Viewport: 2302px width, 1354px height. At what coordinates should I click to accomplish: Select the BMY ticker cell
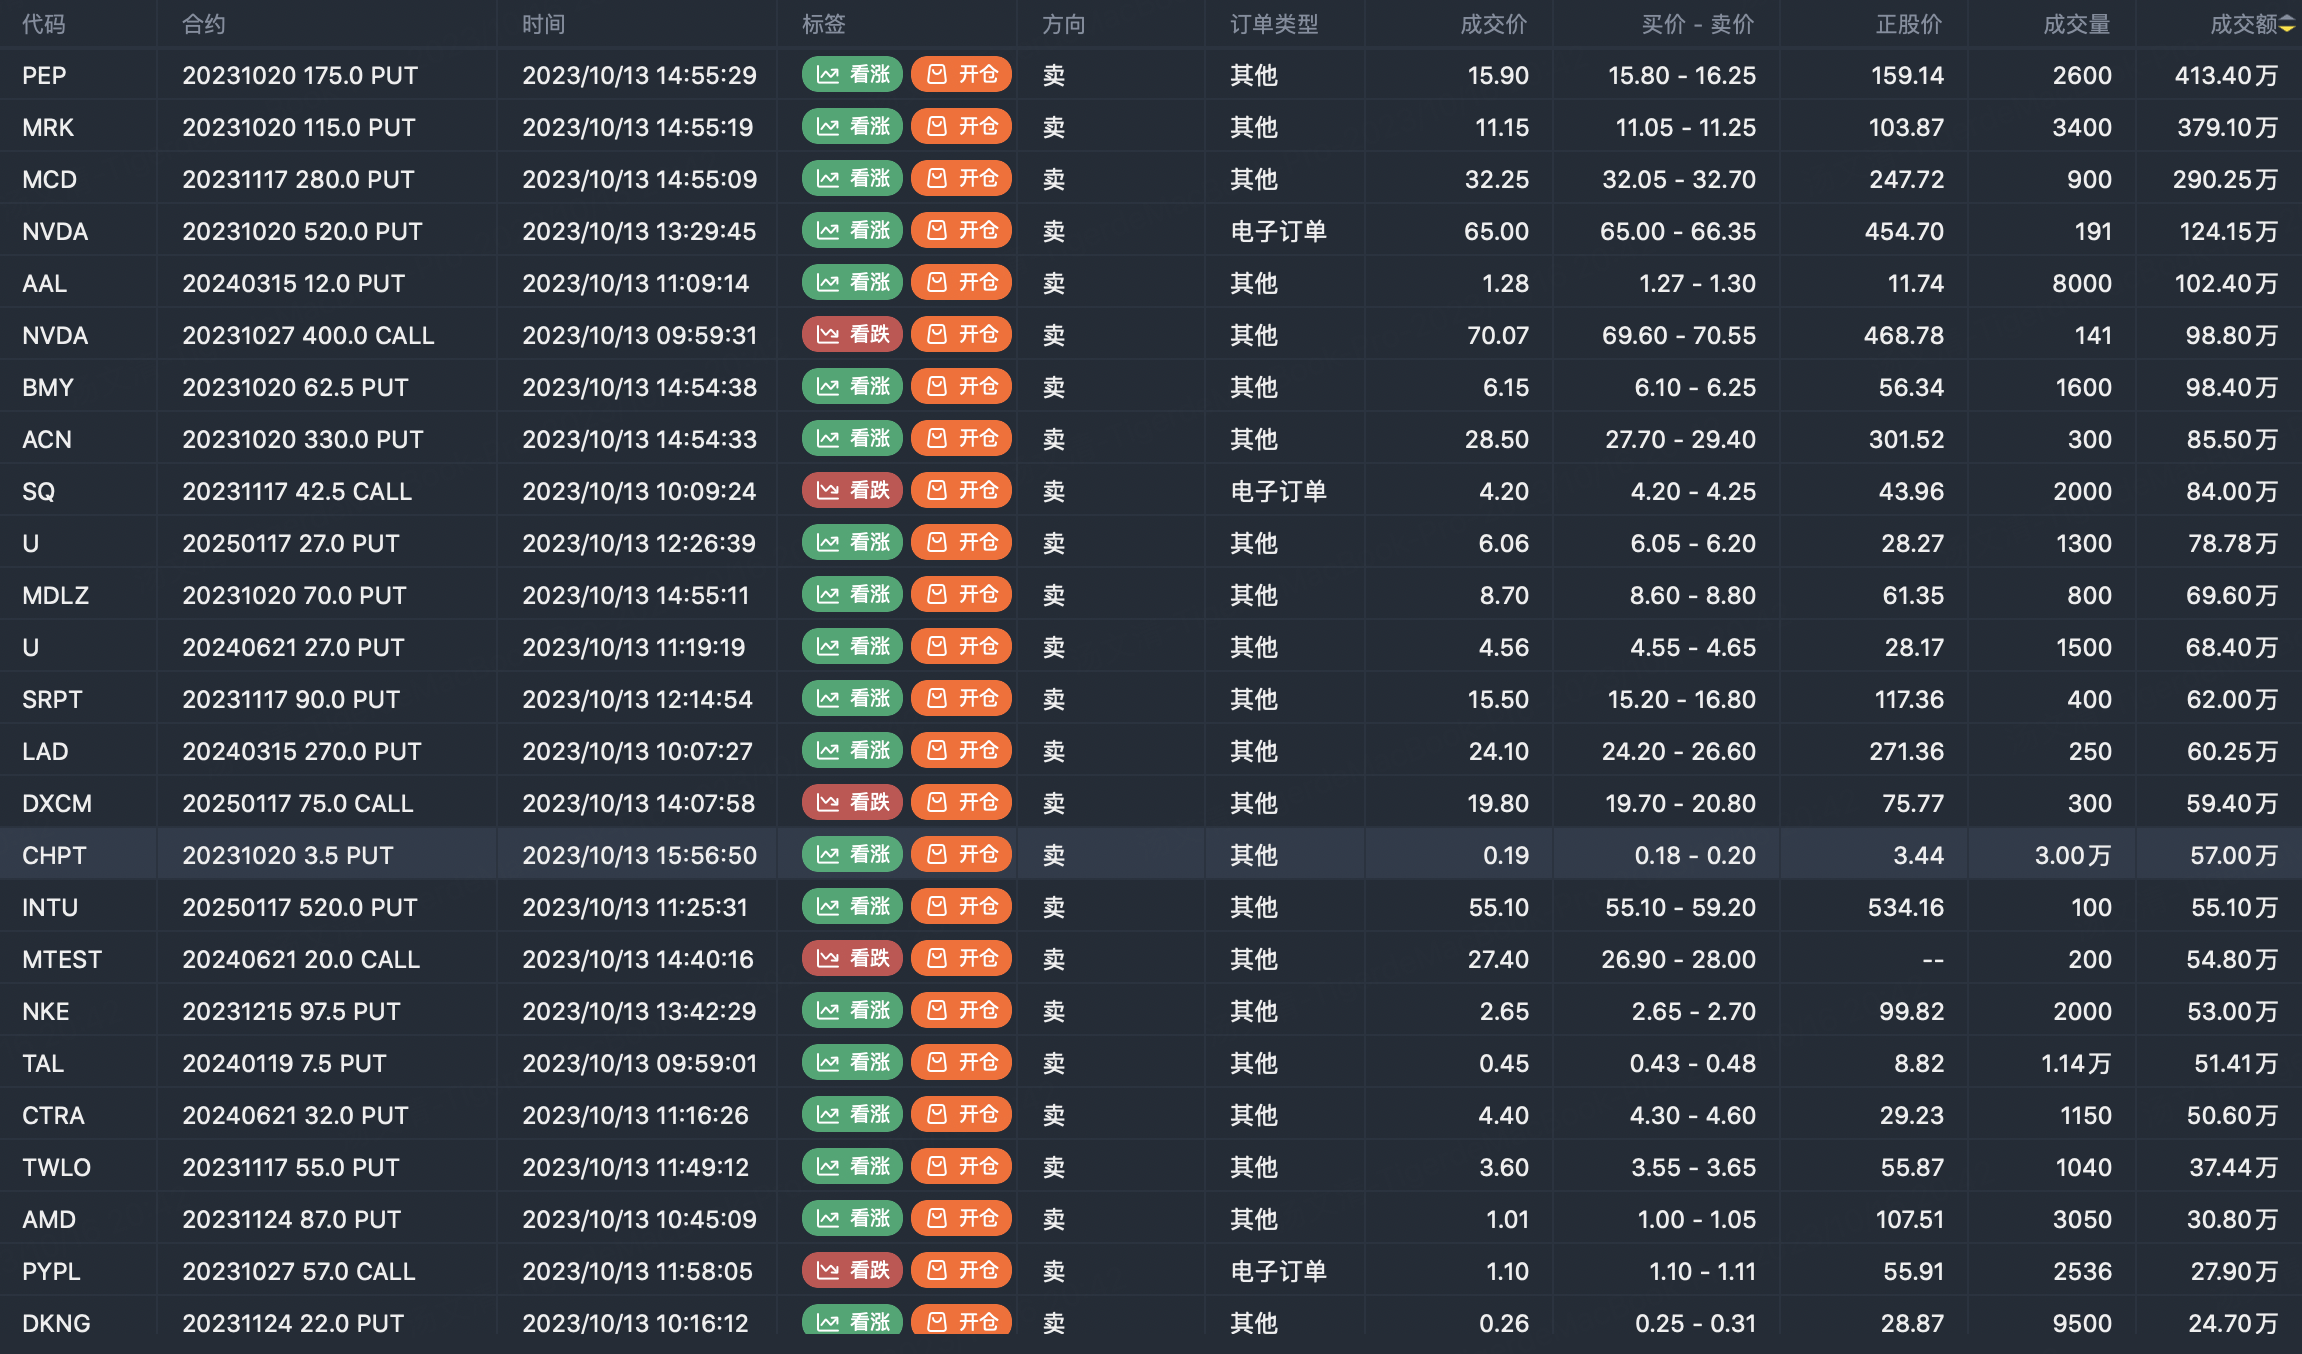coord(48,387)
